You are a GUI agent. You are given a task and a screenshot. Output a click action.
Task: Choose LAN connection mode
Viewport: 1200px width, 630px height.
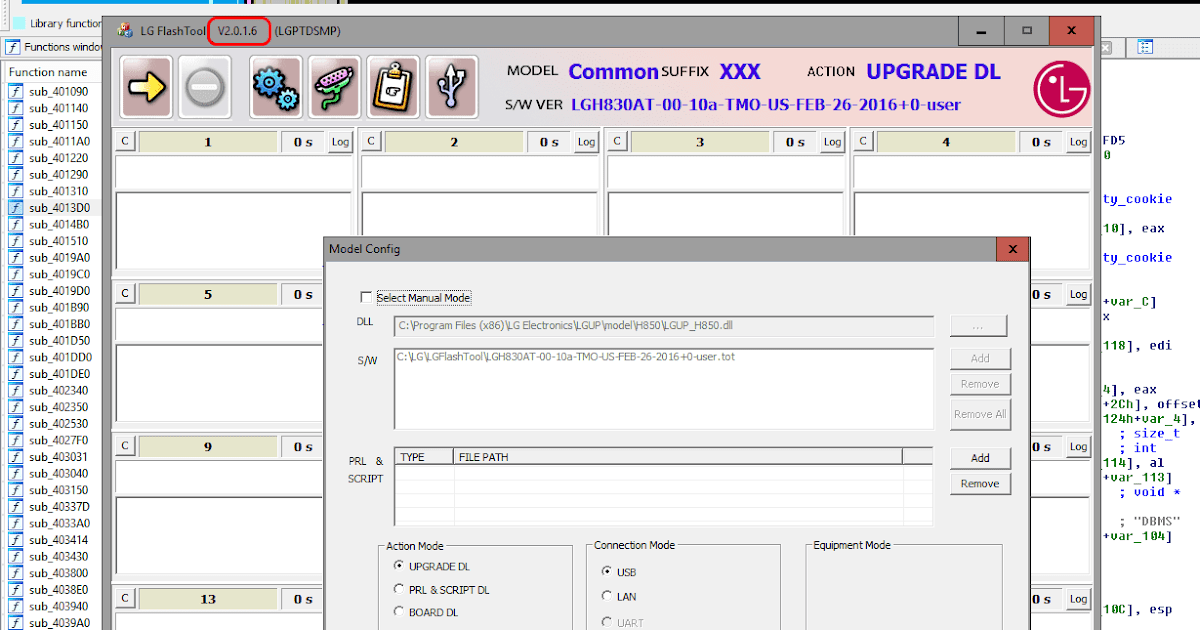(x=607, y=596)
